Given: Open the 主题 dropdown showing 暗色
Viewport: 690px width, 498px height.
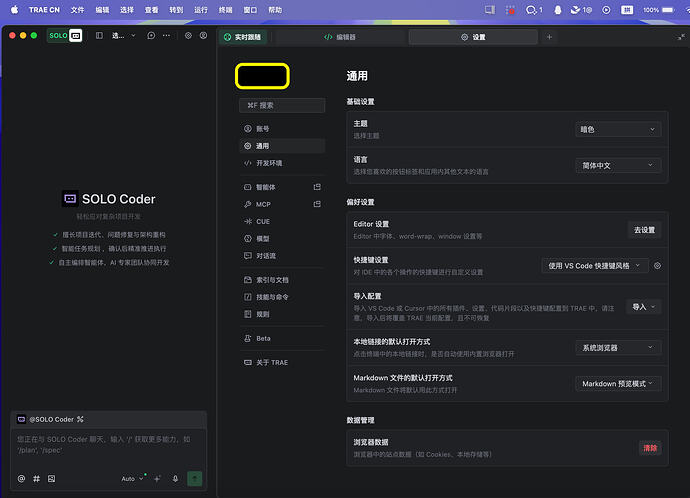Looking at the screenshot, I should (618, 129).
